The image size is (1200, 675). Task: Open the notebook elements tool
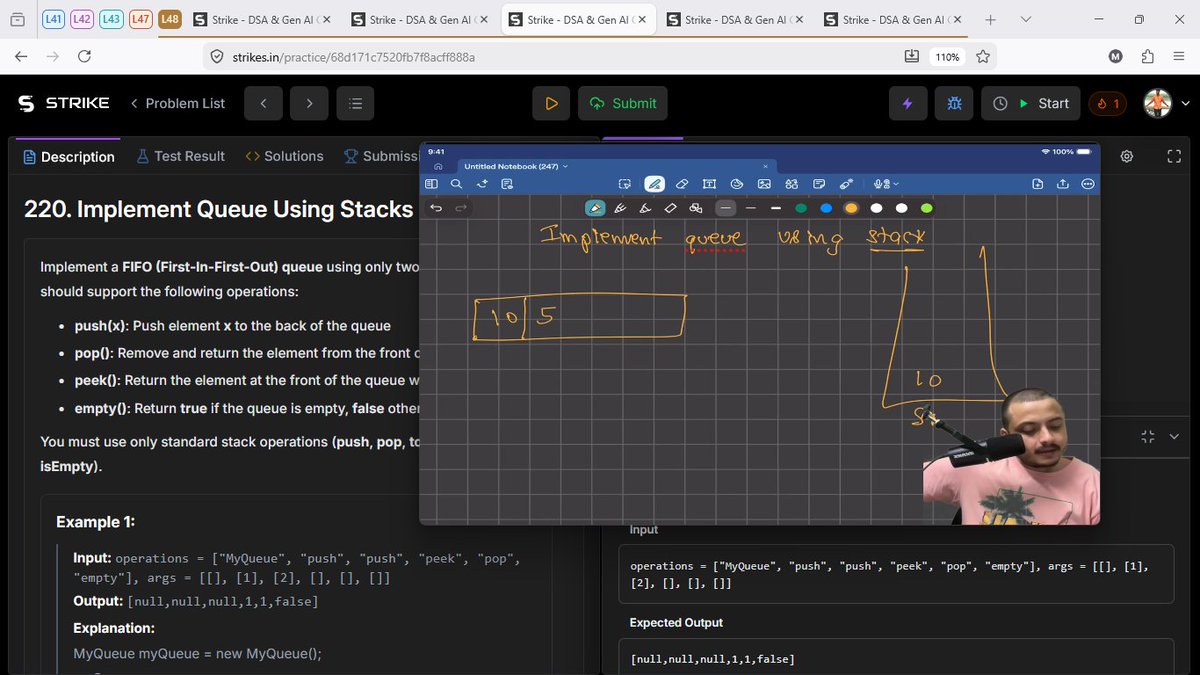click(792, 184)
